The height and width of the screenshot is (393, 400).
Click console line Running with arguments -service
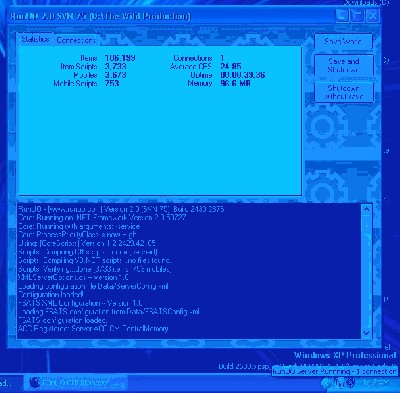[79, 226]
